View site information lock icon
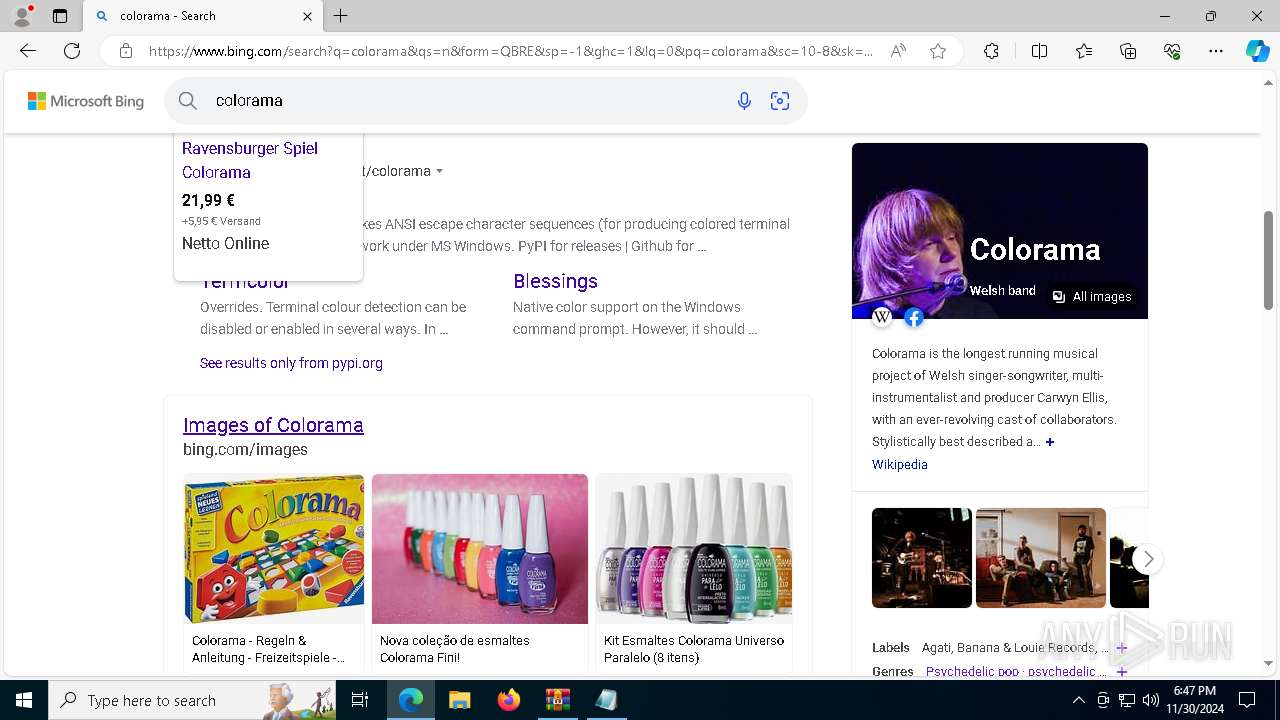This screenshot has width=1280, height=720. (126, 51)
